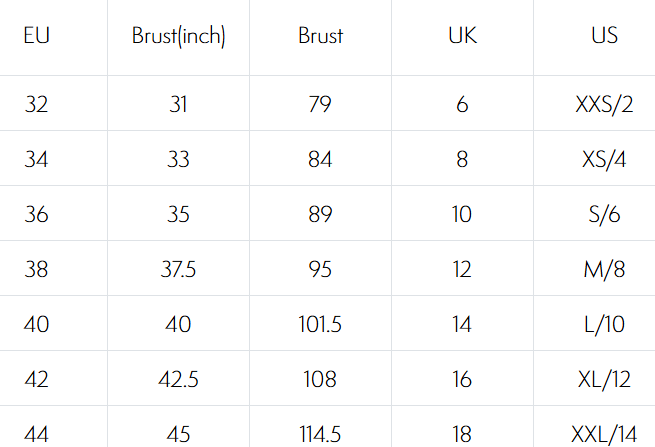The height and width of the screenshot is (447, 655).
Task: Select the US column header
Action: point(604,37)
